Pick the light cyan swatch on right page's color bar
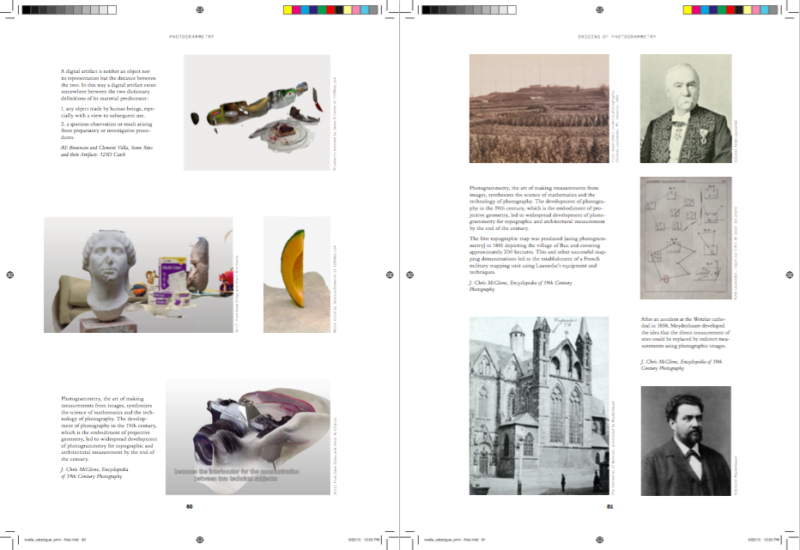The image size is (800, 550). 765,10
